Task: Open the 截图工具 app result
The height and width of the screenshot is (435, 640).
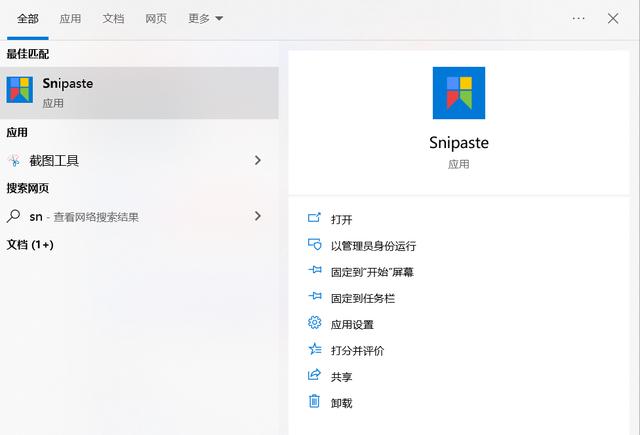Action: point(139,161)
